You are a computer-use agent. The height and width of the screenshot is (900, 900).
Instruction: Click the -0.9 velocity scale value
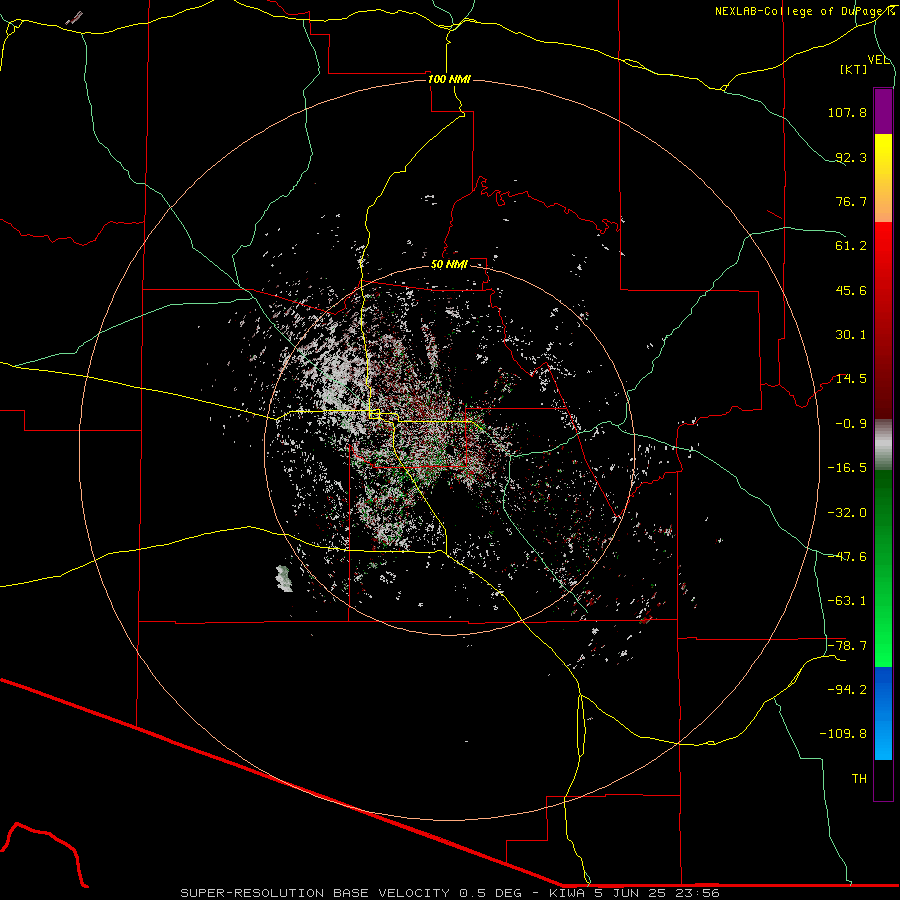(x=851, y=424)
